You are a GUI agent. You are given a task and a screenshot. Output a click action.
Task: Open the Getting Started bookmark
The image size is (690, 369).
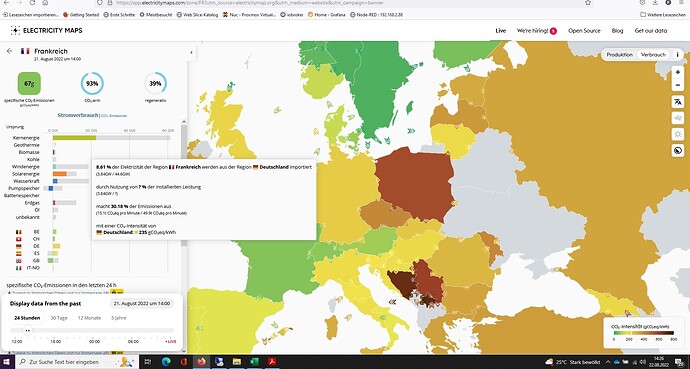81,15
